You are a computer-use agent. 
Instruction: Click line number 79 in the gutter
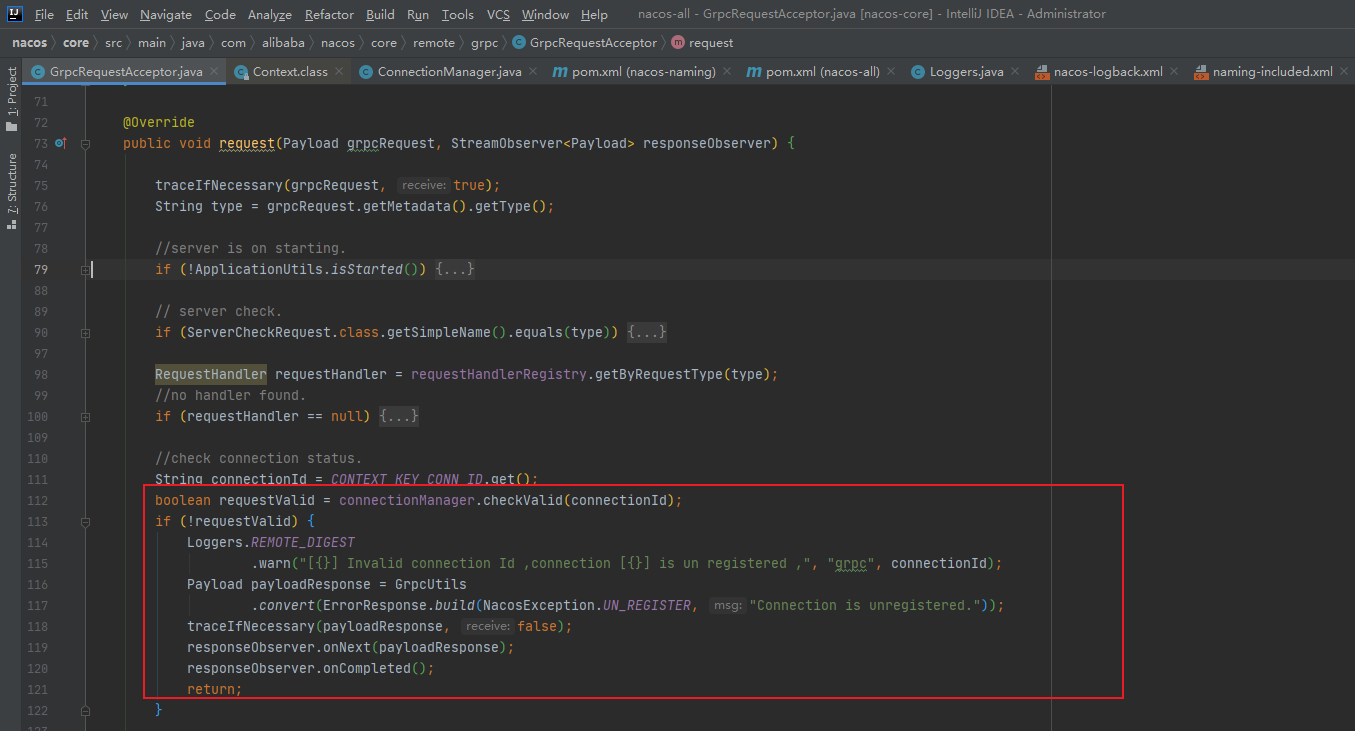coord(40,270)
